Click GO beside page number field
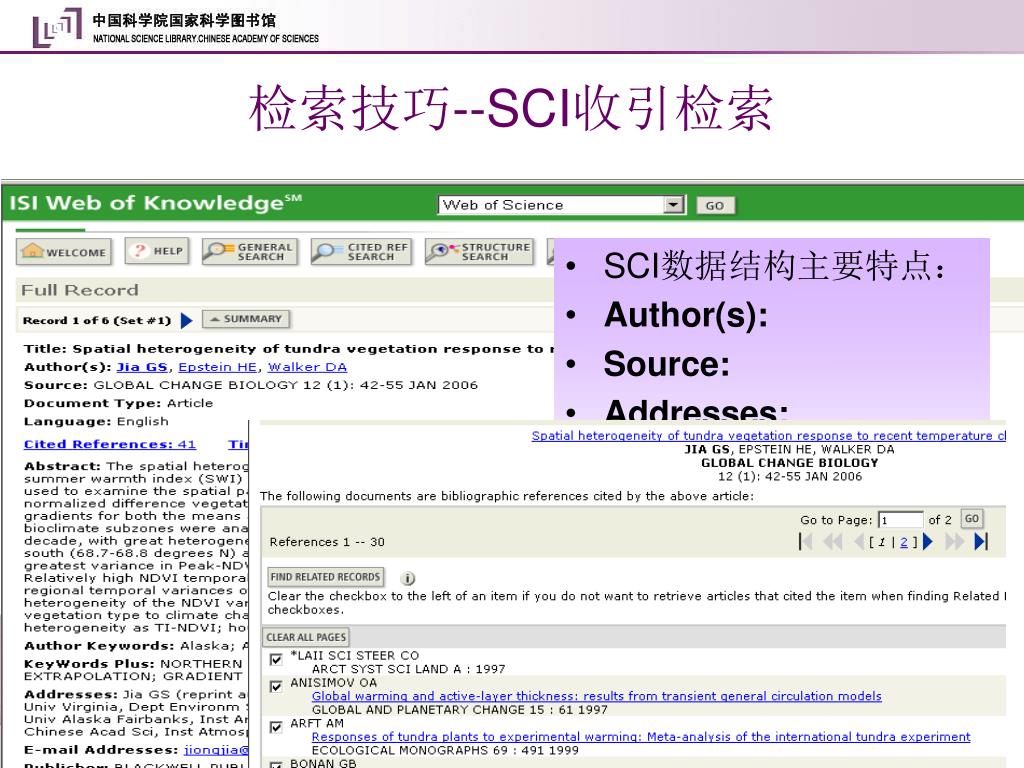This screenshot has width=1024, height=768. pos(972,519)
